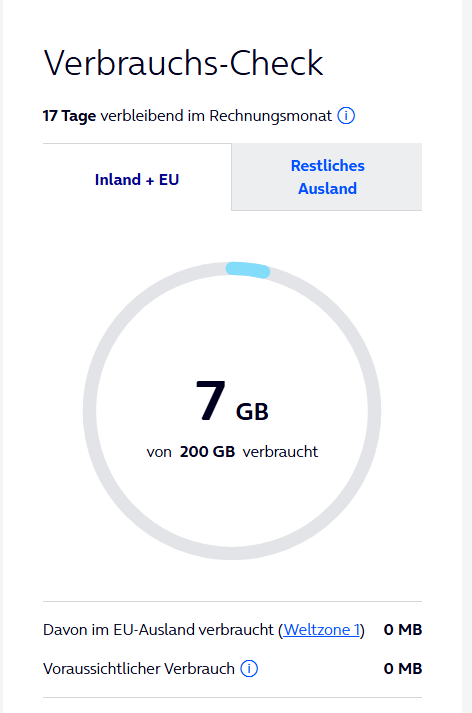Click the blue used-data segment of the ring
The image size is (472, 713).
click(248, 270)
